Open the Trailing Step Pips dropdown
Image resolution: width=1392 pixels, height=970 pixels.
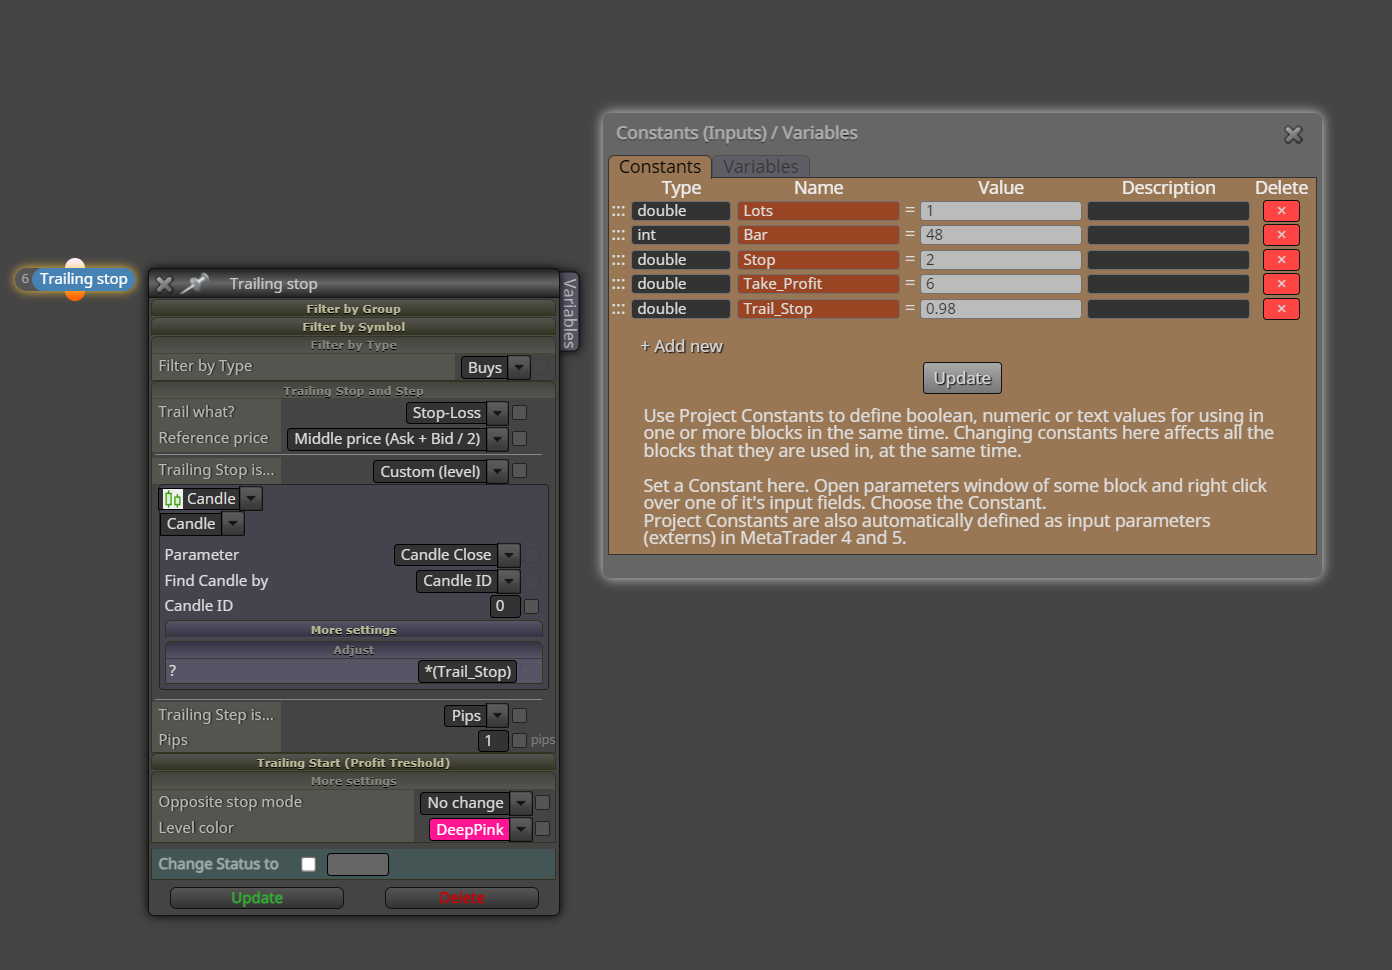pos(475,716)
